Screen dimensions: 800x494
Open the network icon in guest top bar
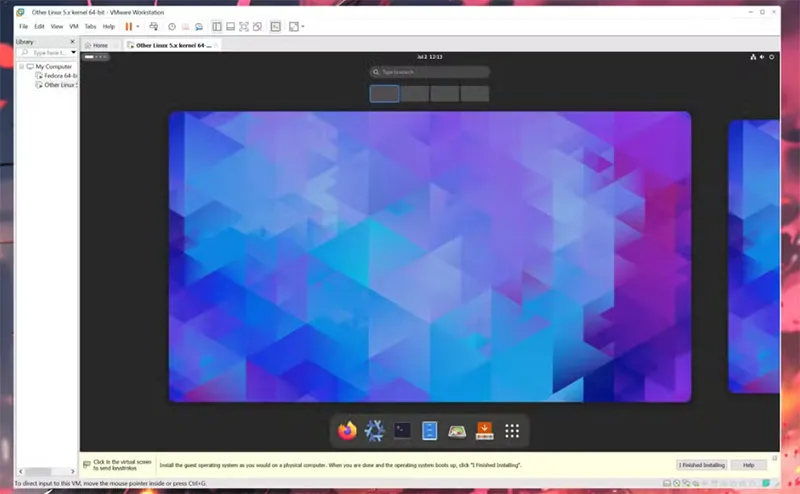point(753,57)
